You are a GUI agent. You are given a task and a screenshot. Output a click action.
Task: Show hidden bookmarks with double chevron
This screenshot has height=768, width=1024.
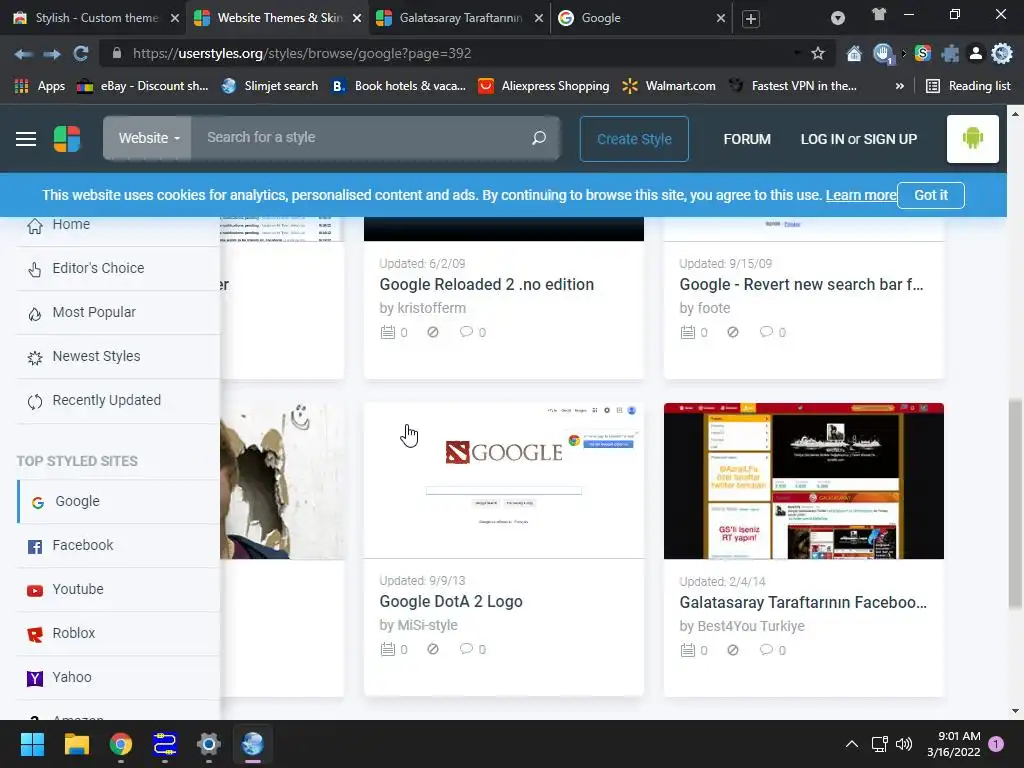pos(900,86)
